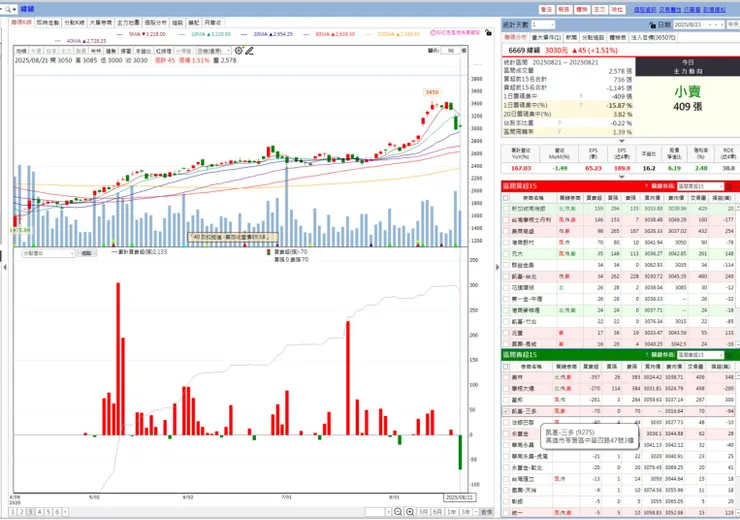Tick the checkbox for 港商野村 row
This screenshot has height=520, width=740.
506,243
